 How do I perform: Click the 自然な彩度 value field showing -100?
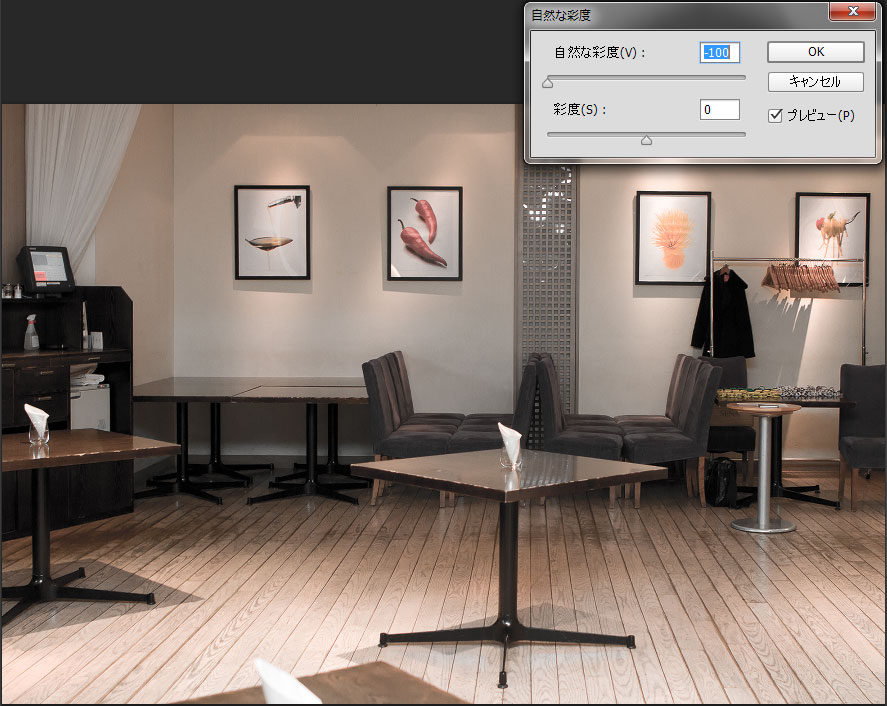(x=719, y=52)
